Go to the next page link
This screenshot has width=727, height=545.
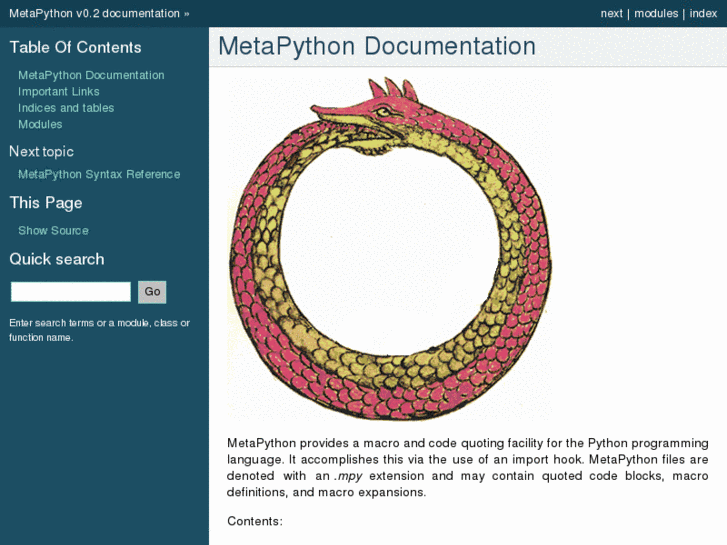click(611, 13)
